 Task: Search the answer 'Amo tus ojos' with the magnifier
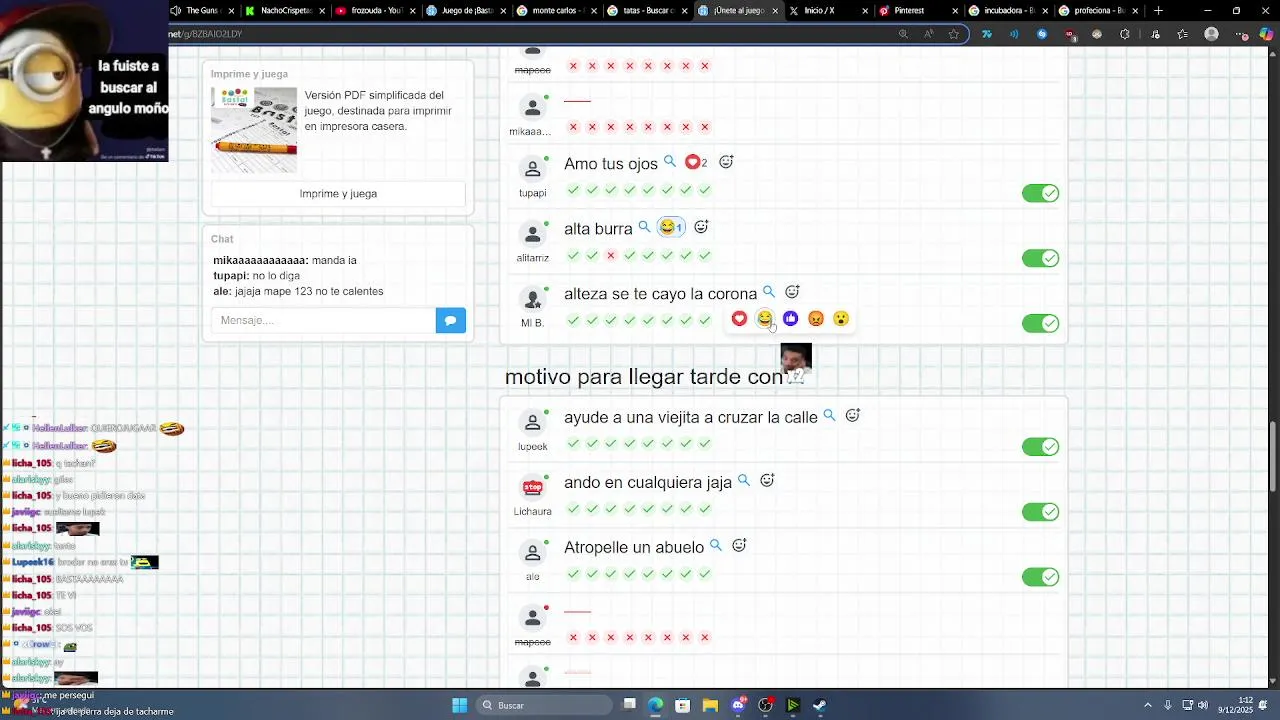(670, 162)
